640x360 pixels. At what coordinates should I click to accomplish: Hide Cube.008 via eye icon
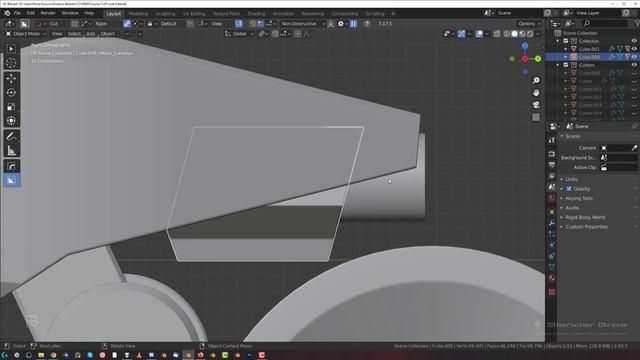point(634,57)
